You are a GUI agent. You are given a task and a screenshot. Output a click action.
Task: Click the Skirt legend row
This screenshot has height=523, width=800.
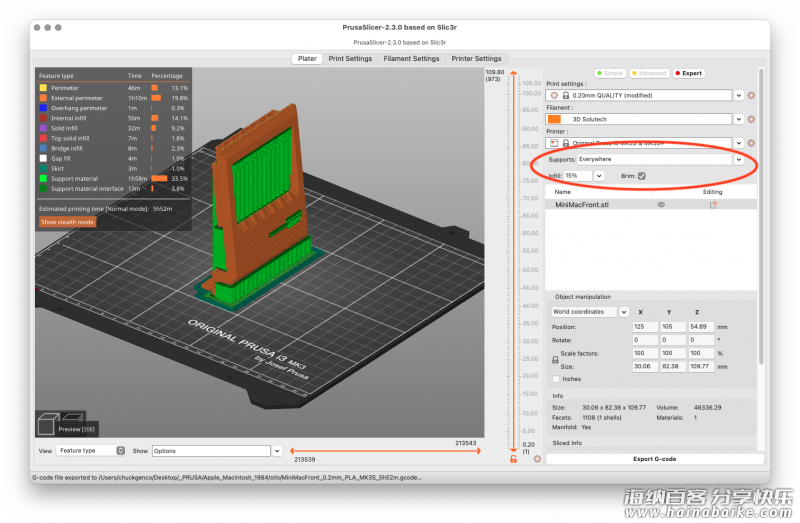pyautogui.click(x=113, y=168)
